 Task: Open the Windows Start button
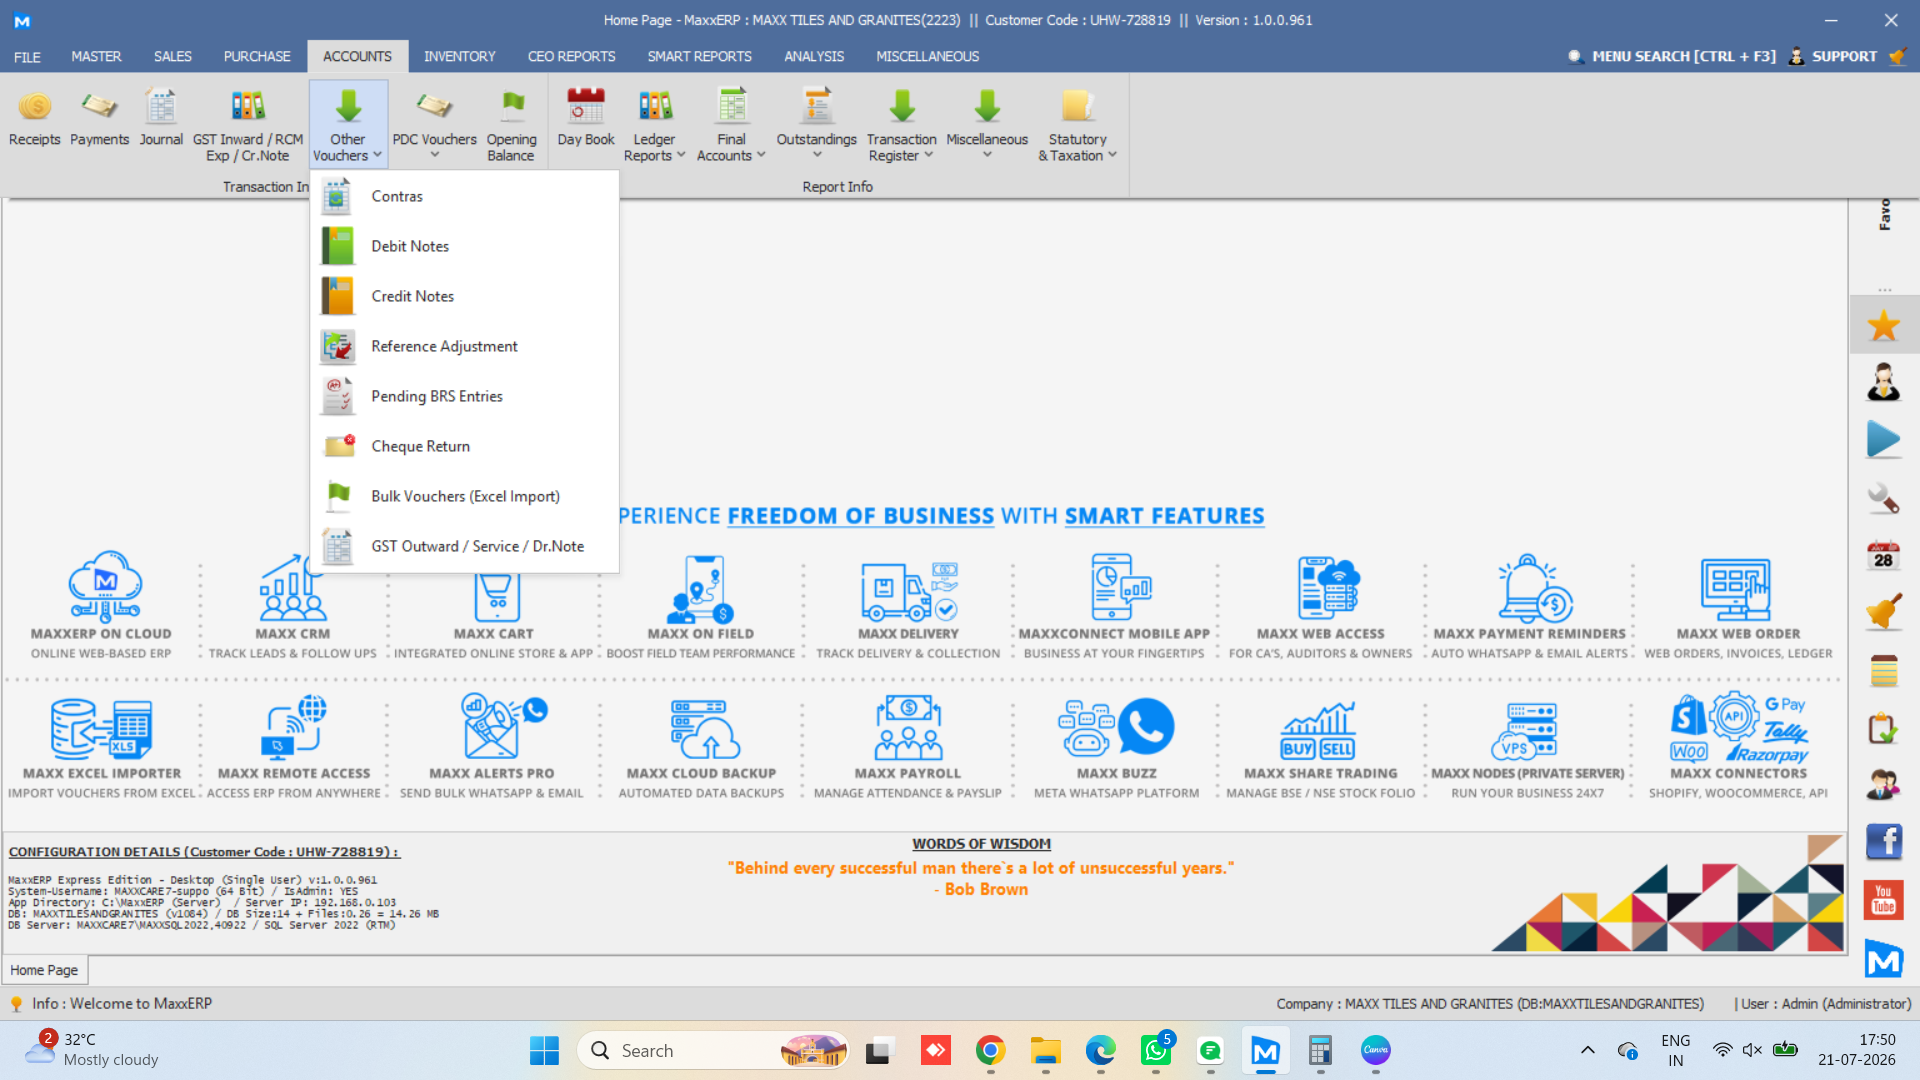(x=544, y=1051)
